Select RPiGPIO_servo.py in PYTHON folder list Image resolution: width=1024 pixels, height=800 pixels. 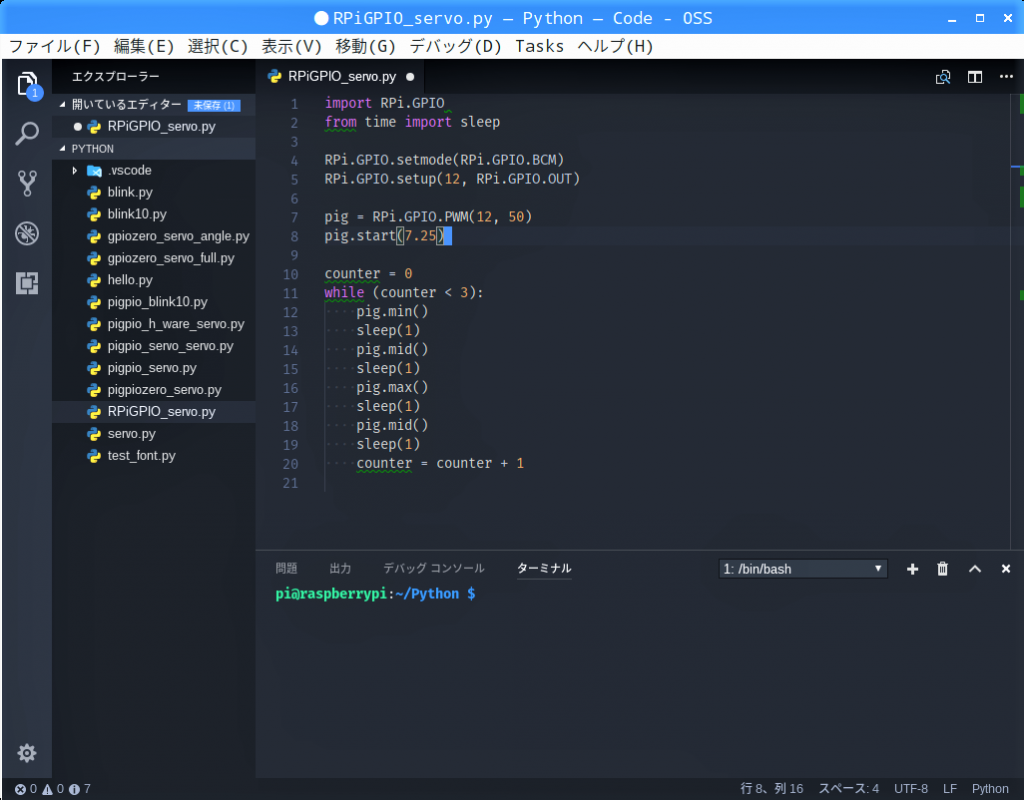[153, 412]
